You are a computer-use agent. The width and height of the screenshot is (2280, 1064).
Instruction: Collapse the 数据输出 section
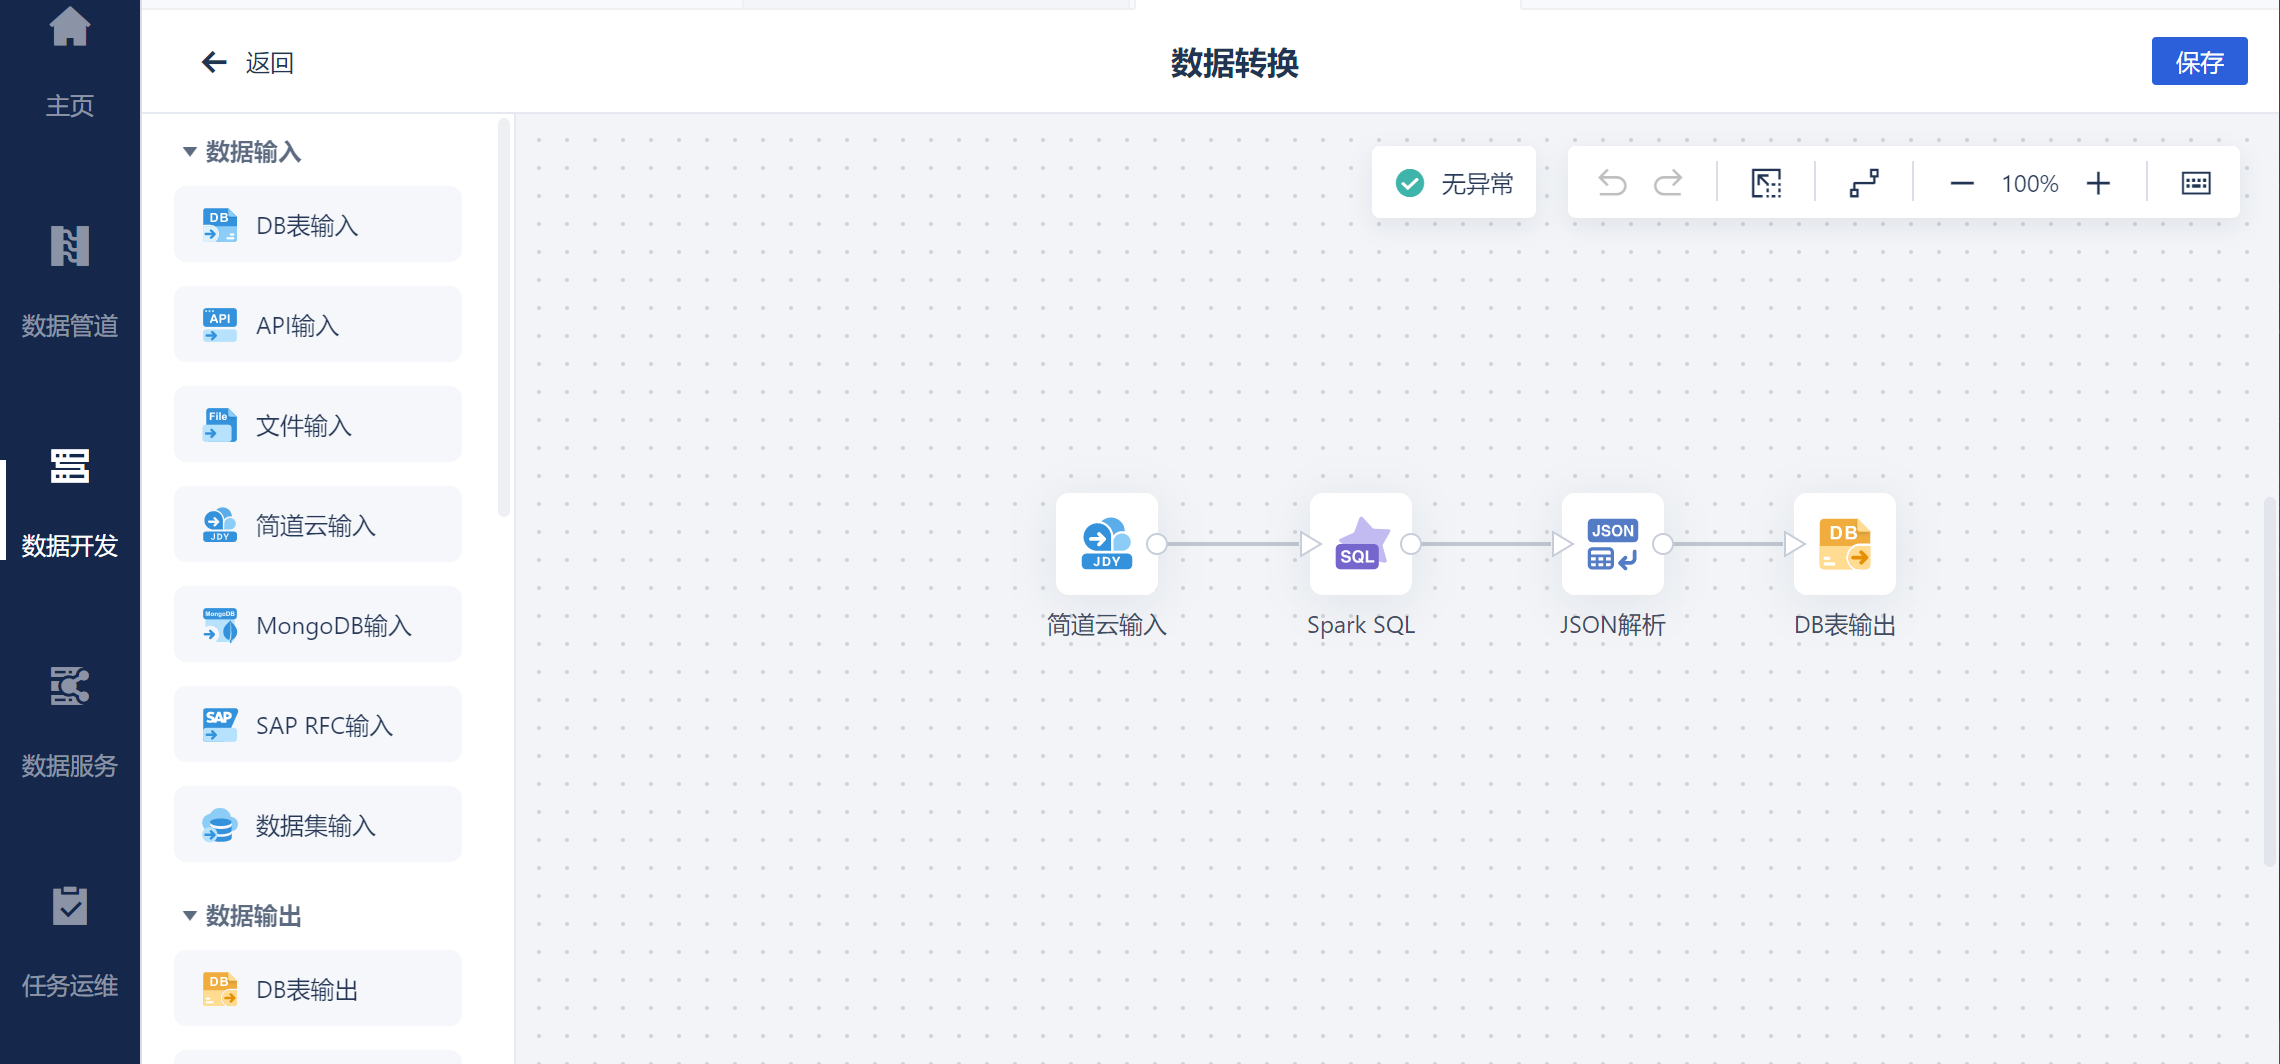[189, 916]
